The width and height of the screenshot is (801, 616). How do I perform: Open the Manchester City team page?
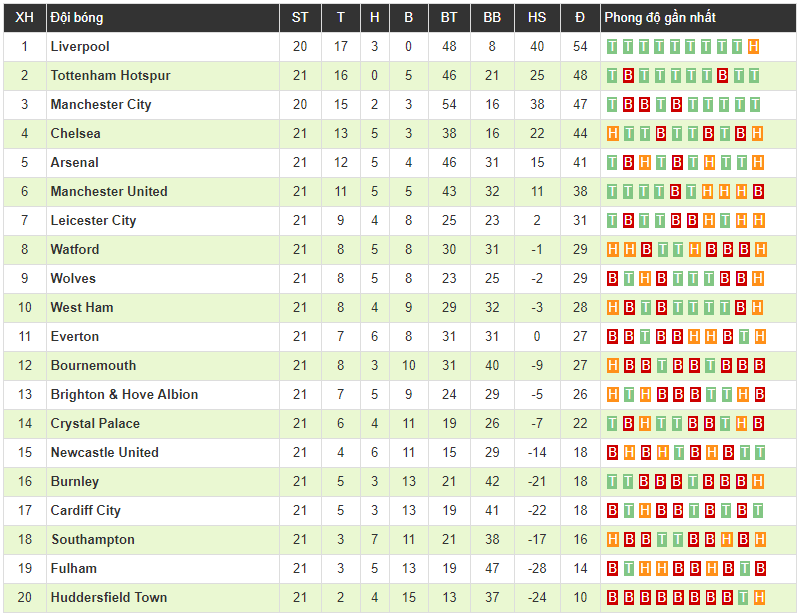[x=101, y=105]
